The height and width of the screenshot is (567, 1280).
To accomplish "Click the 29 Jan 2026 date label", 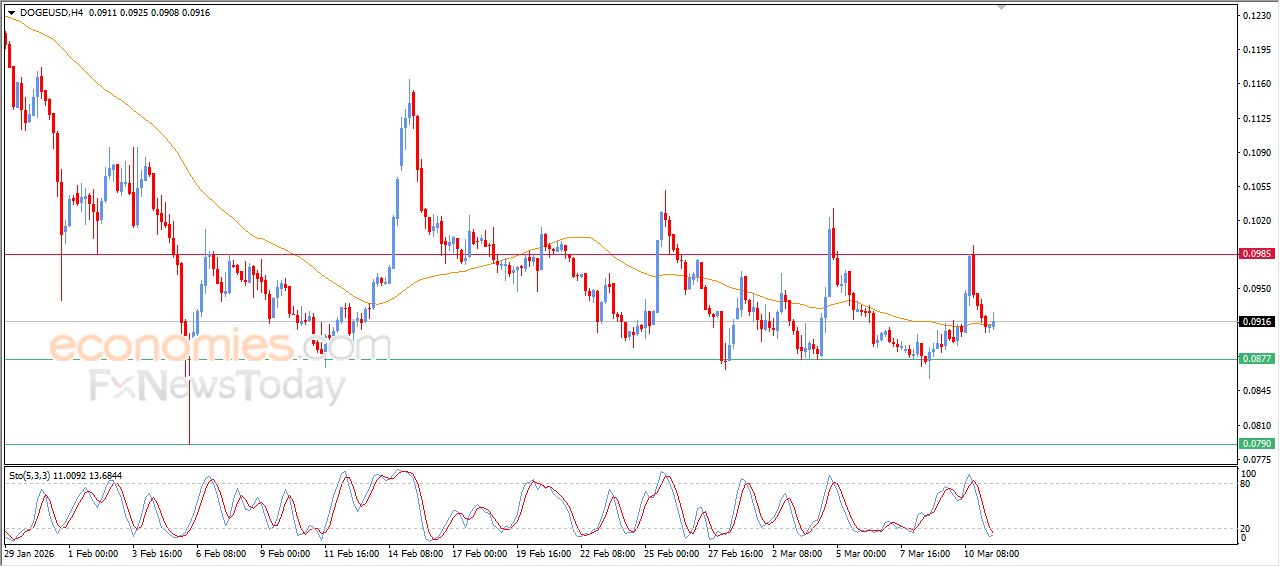I will pyautogui.click(x=30, y=552).
